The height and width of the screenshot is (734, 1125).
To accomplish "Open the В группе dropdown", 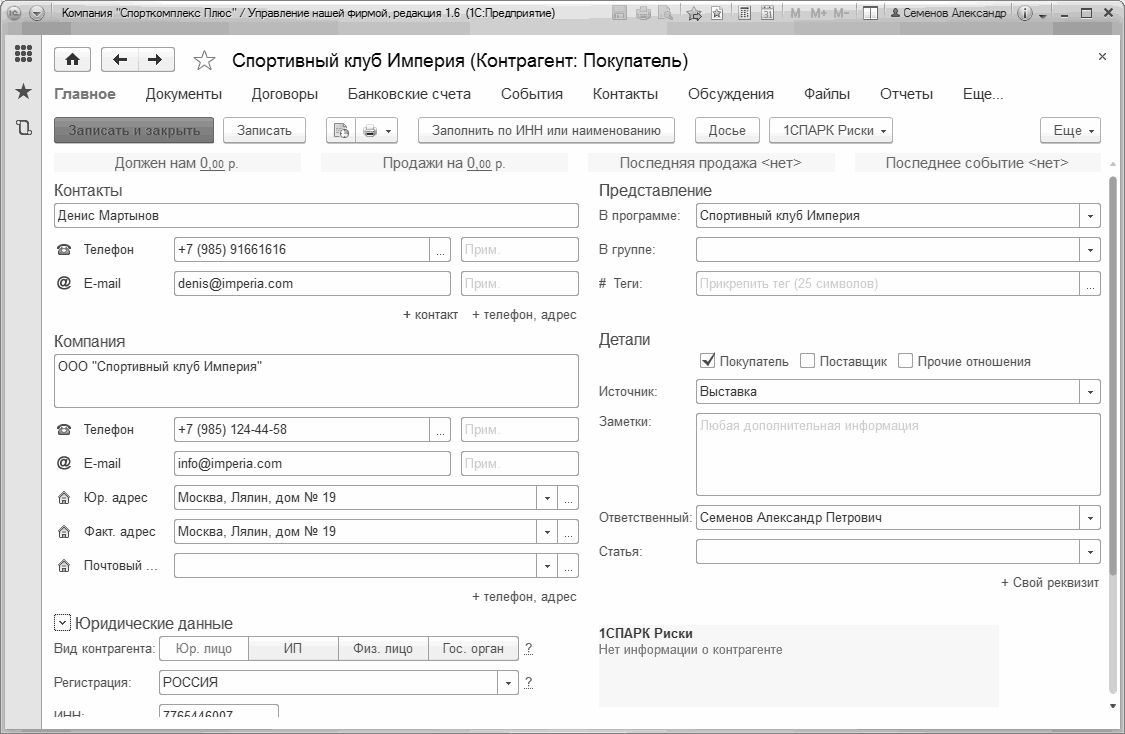I will [x=1090, y=250].
